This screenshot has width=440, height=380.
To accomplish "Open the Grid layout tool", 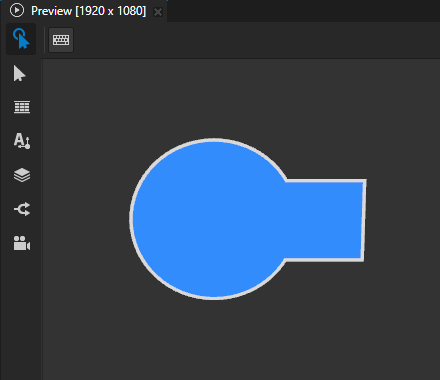I will [x=22, y=107].
